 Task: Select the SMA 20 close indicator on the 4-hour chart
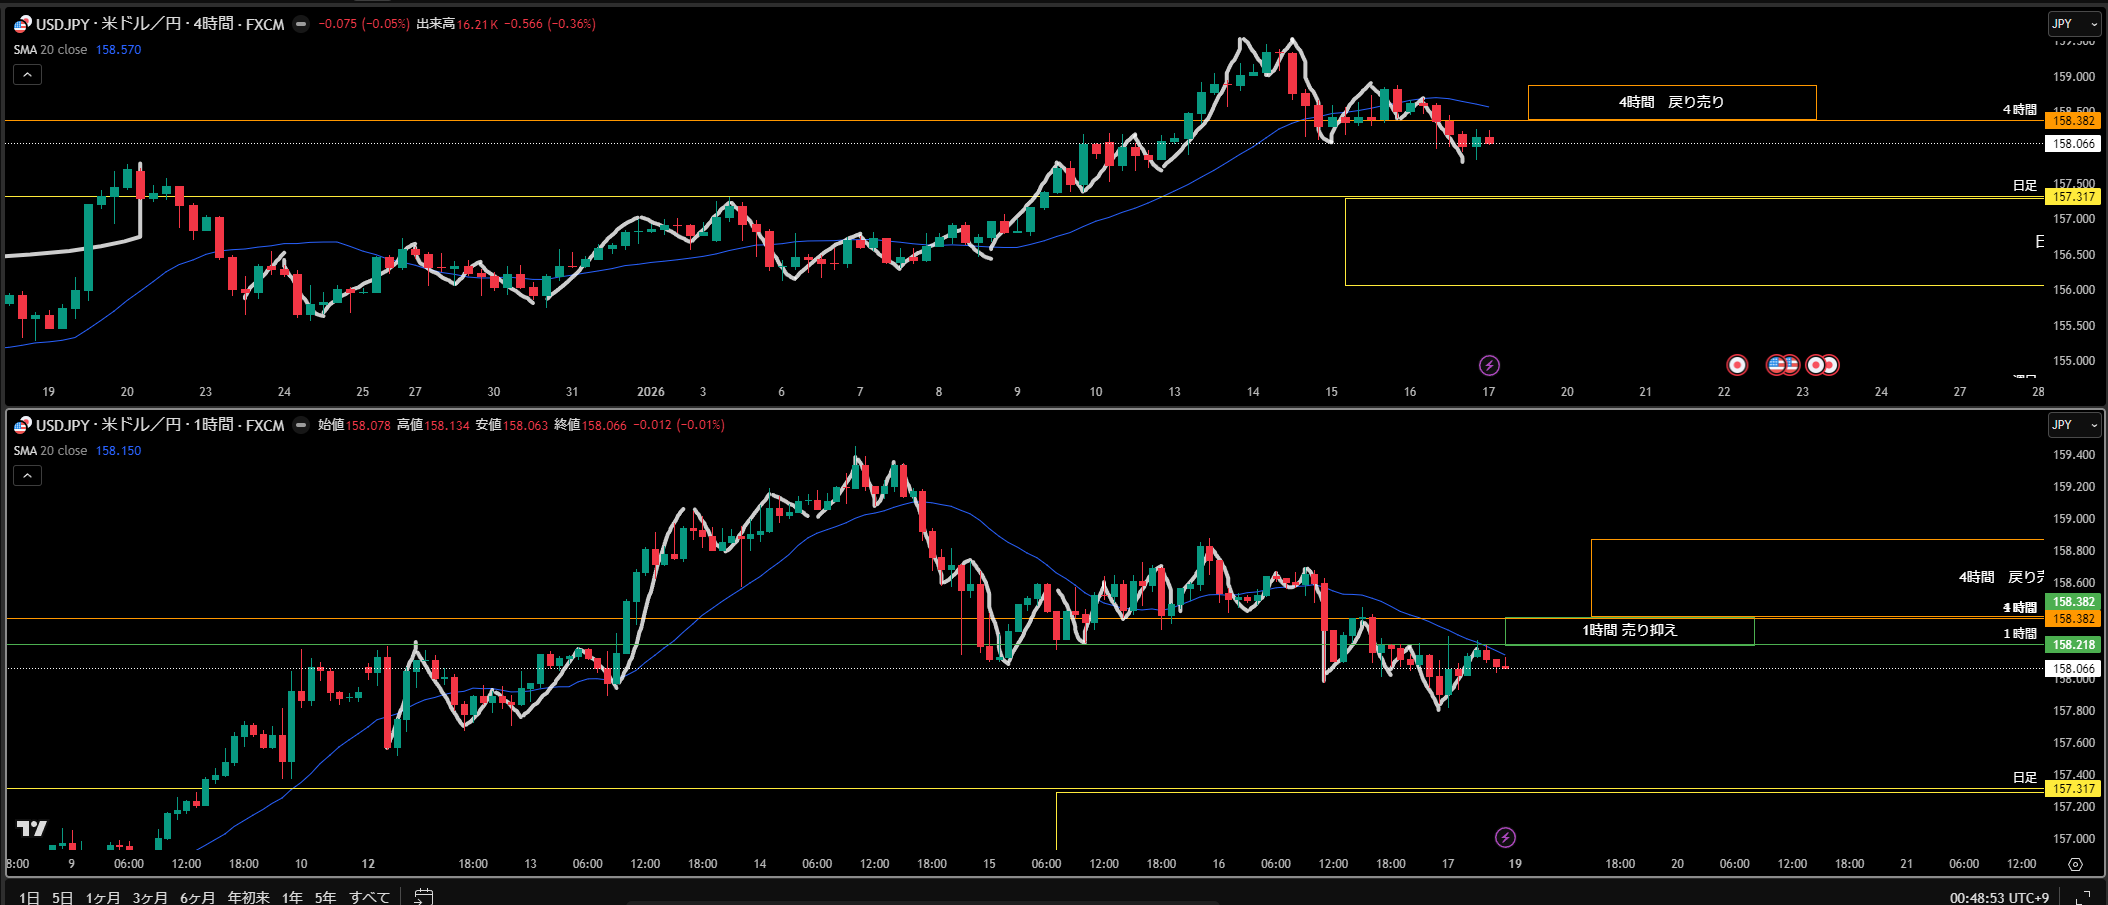[50, 50]
